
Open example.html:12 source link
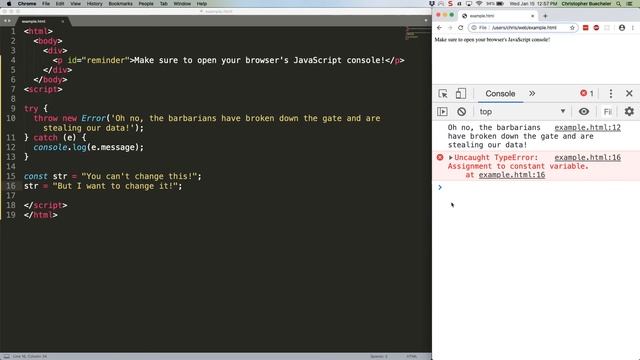587,127
